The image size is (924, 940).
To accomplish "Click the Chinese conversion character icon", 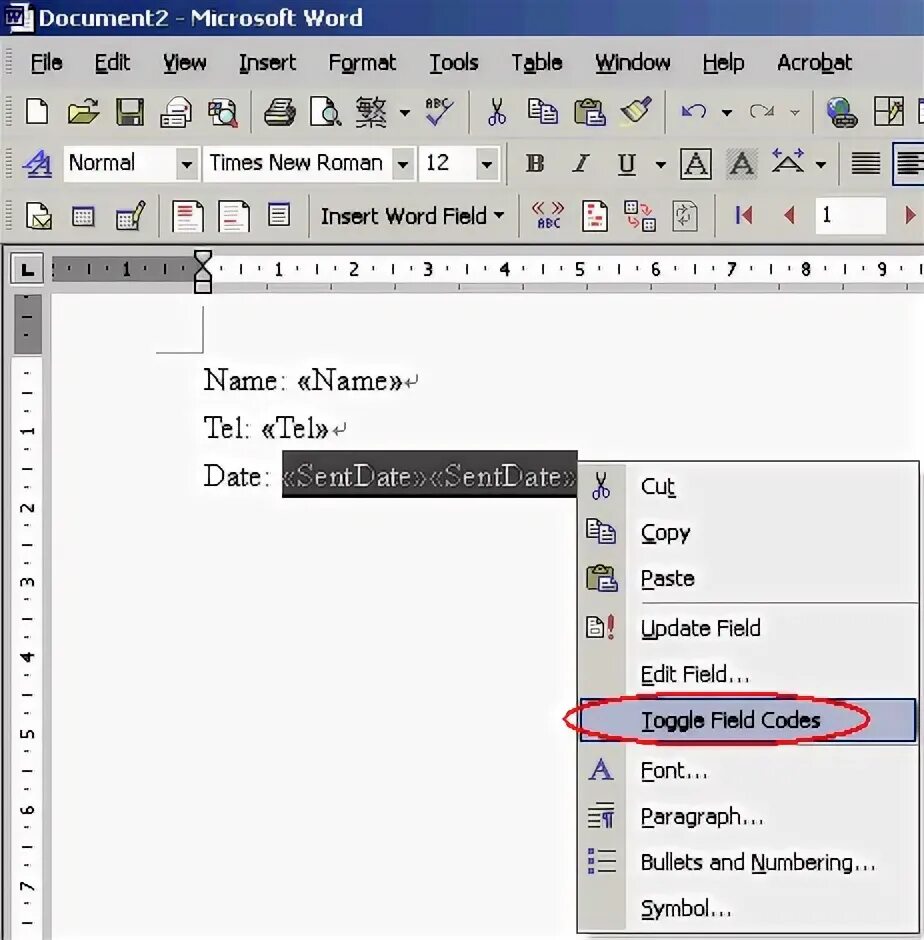I will point(372,112).
